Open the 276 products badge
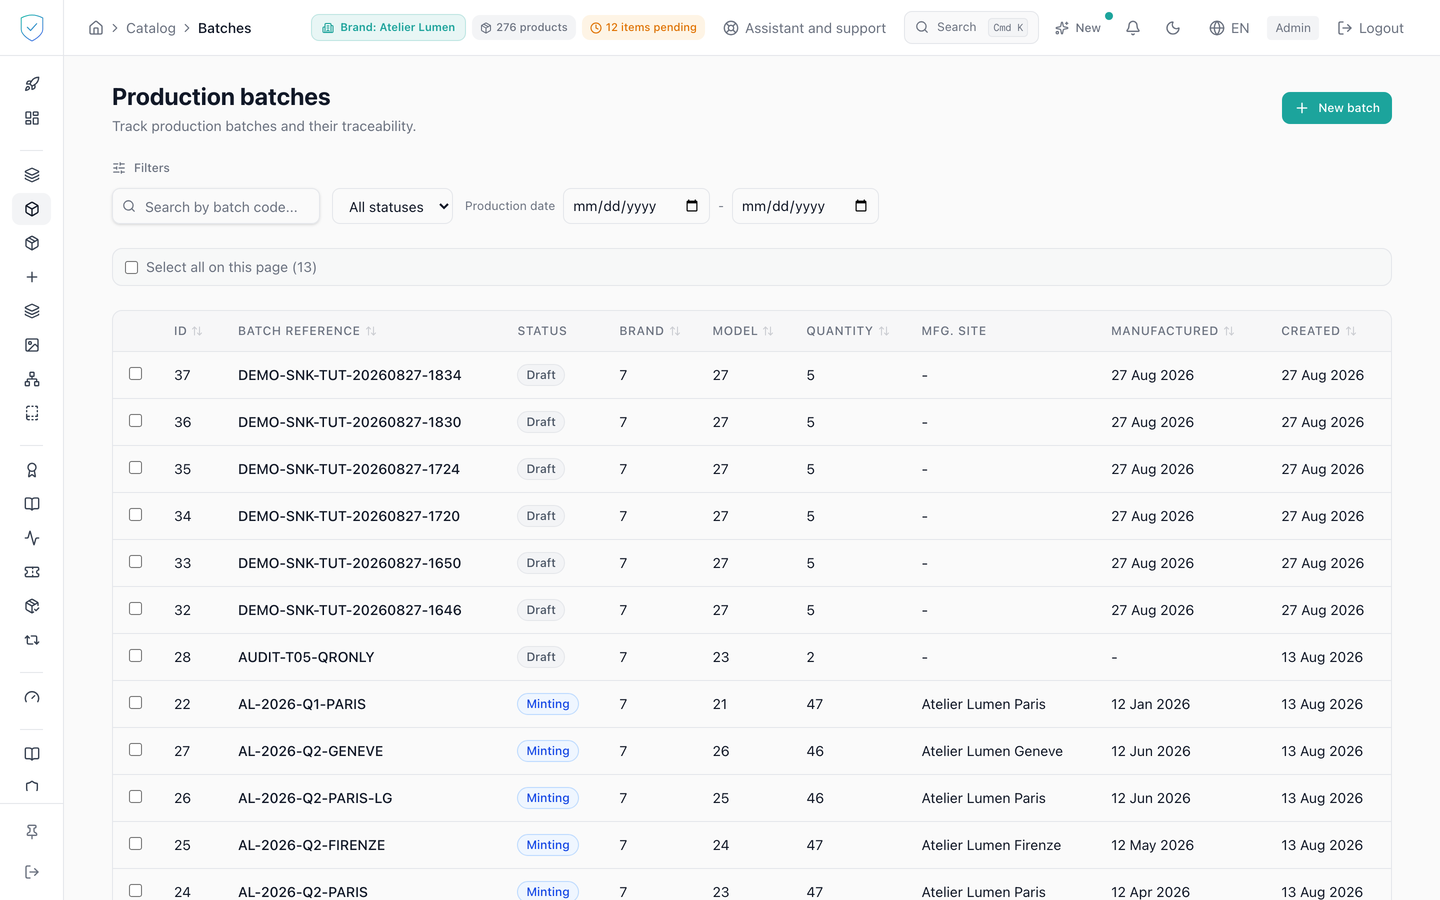The width and height of the screenshot is (1440, 900). pos(523,28)
